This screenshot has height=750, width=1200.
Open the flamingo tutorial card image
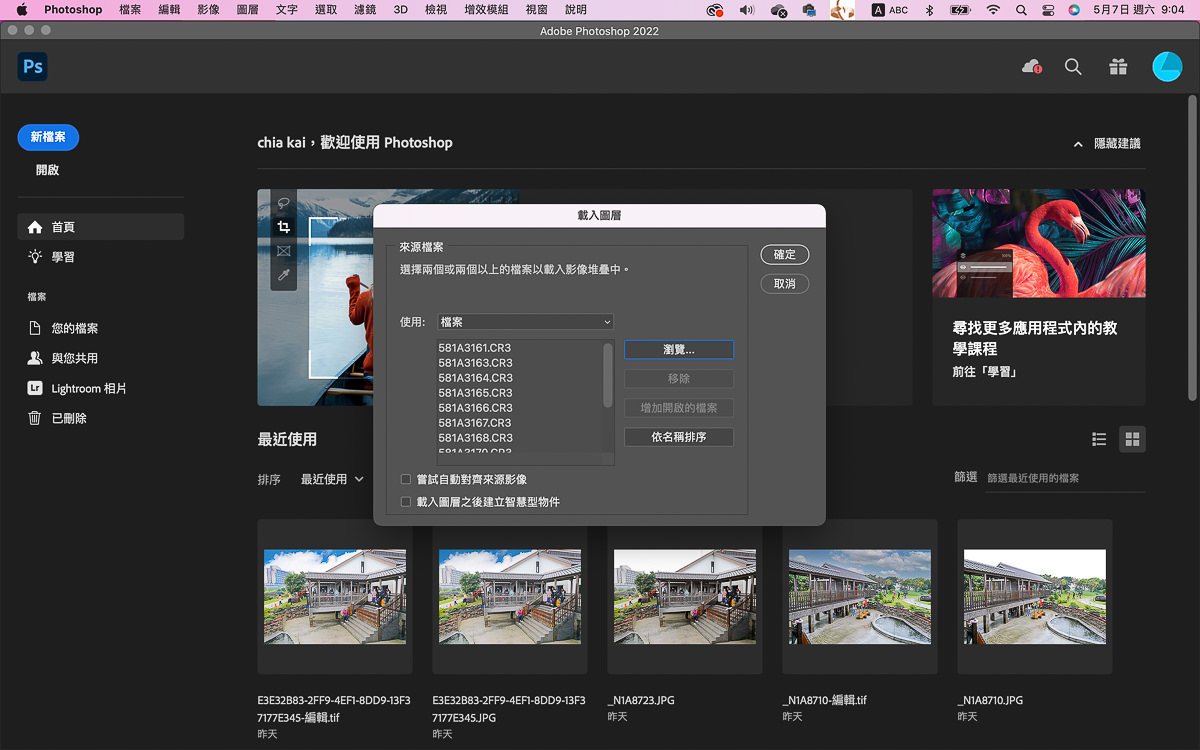1039,243
